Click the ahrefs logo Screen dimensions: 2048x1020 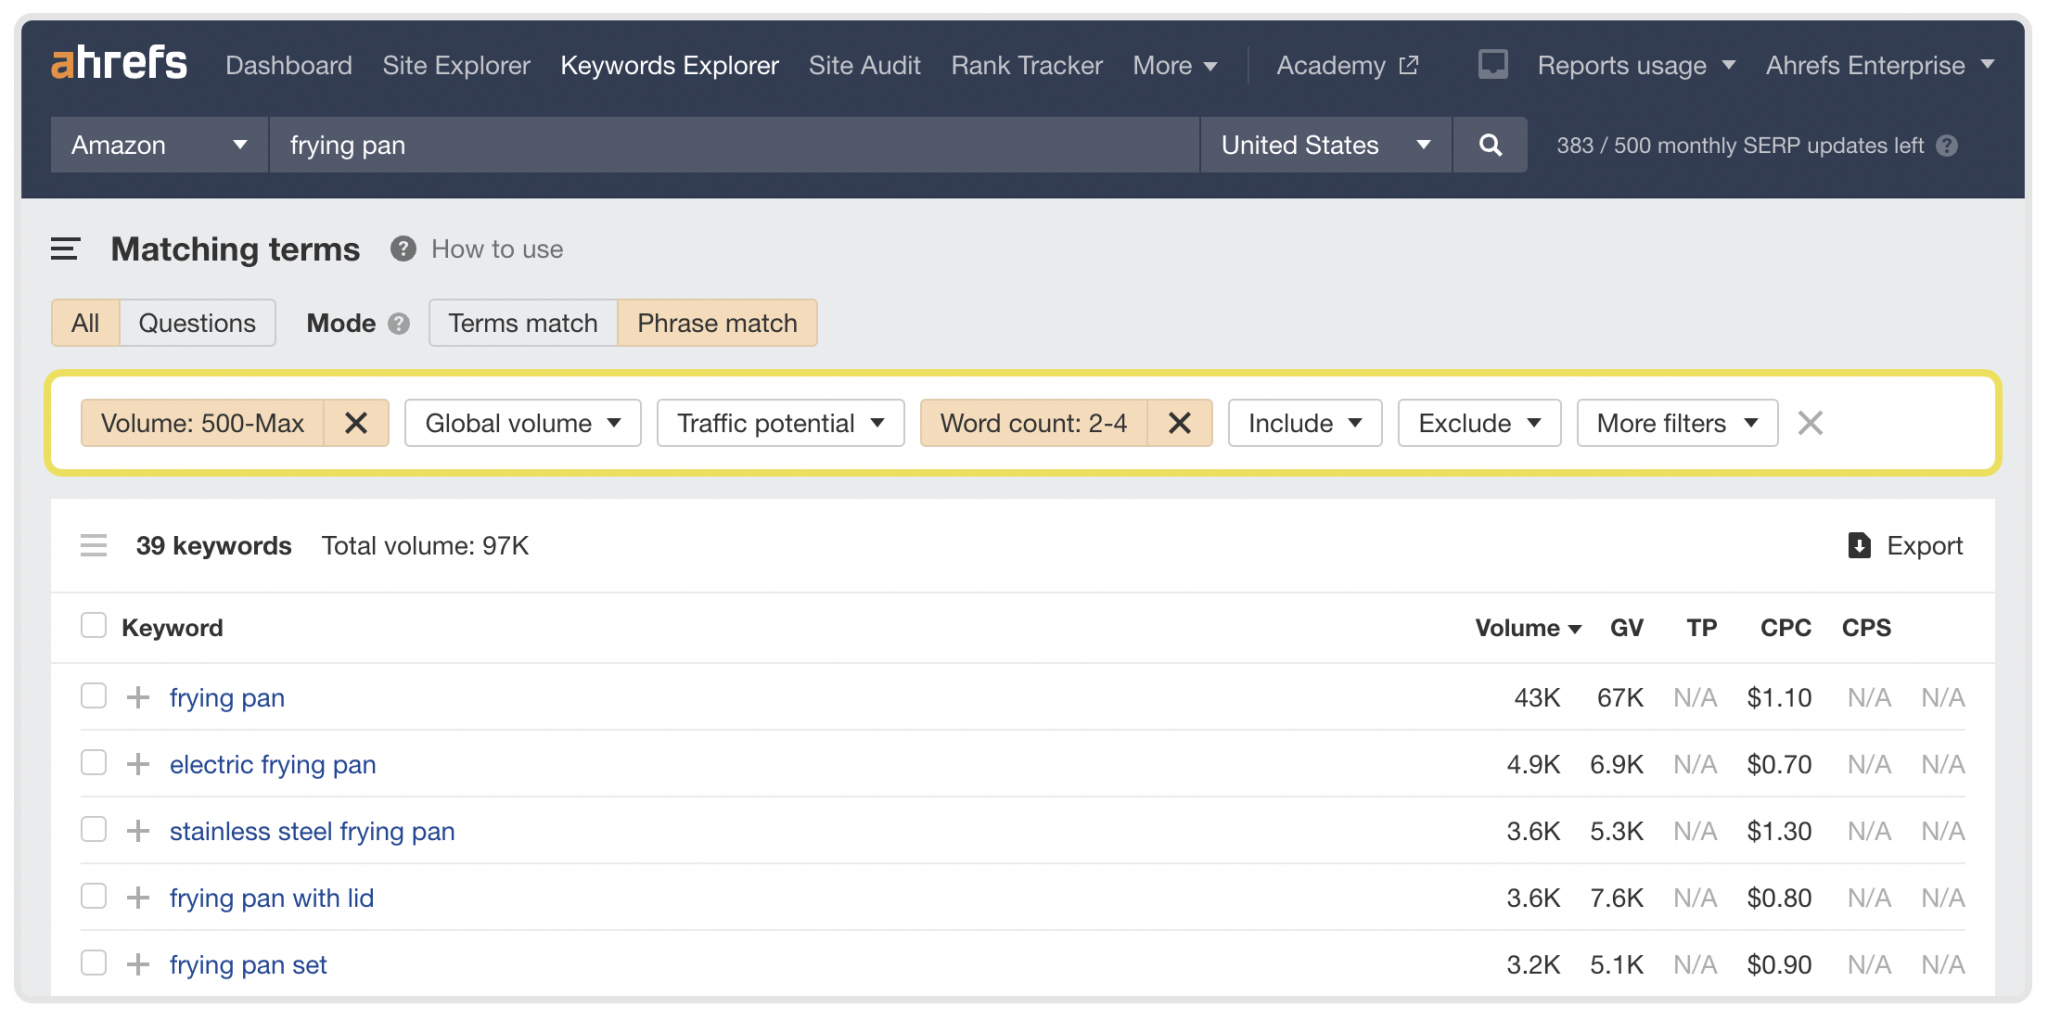click(119, 63)
